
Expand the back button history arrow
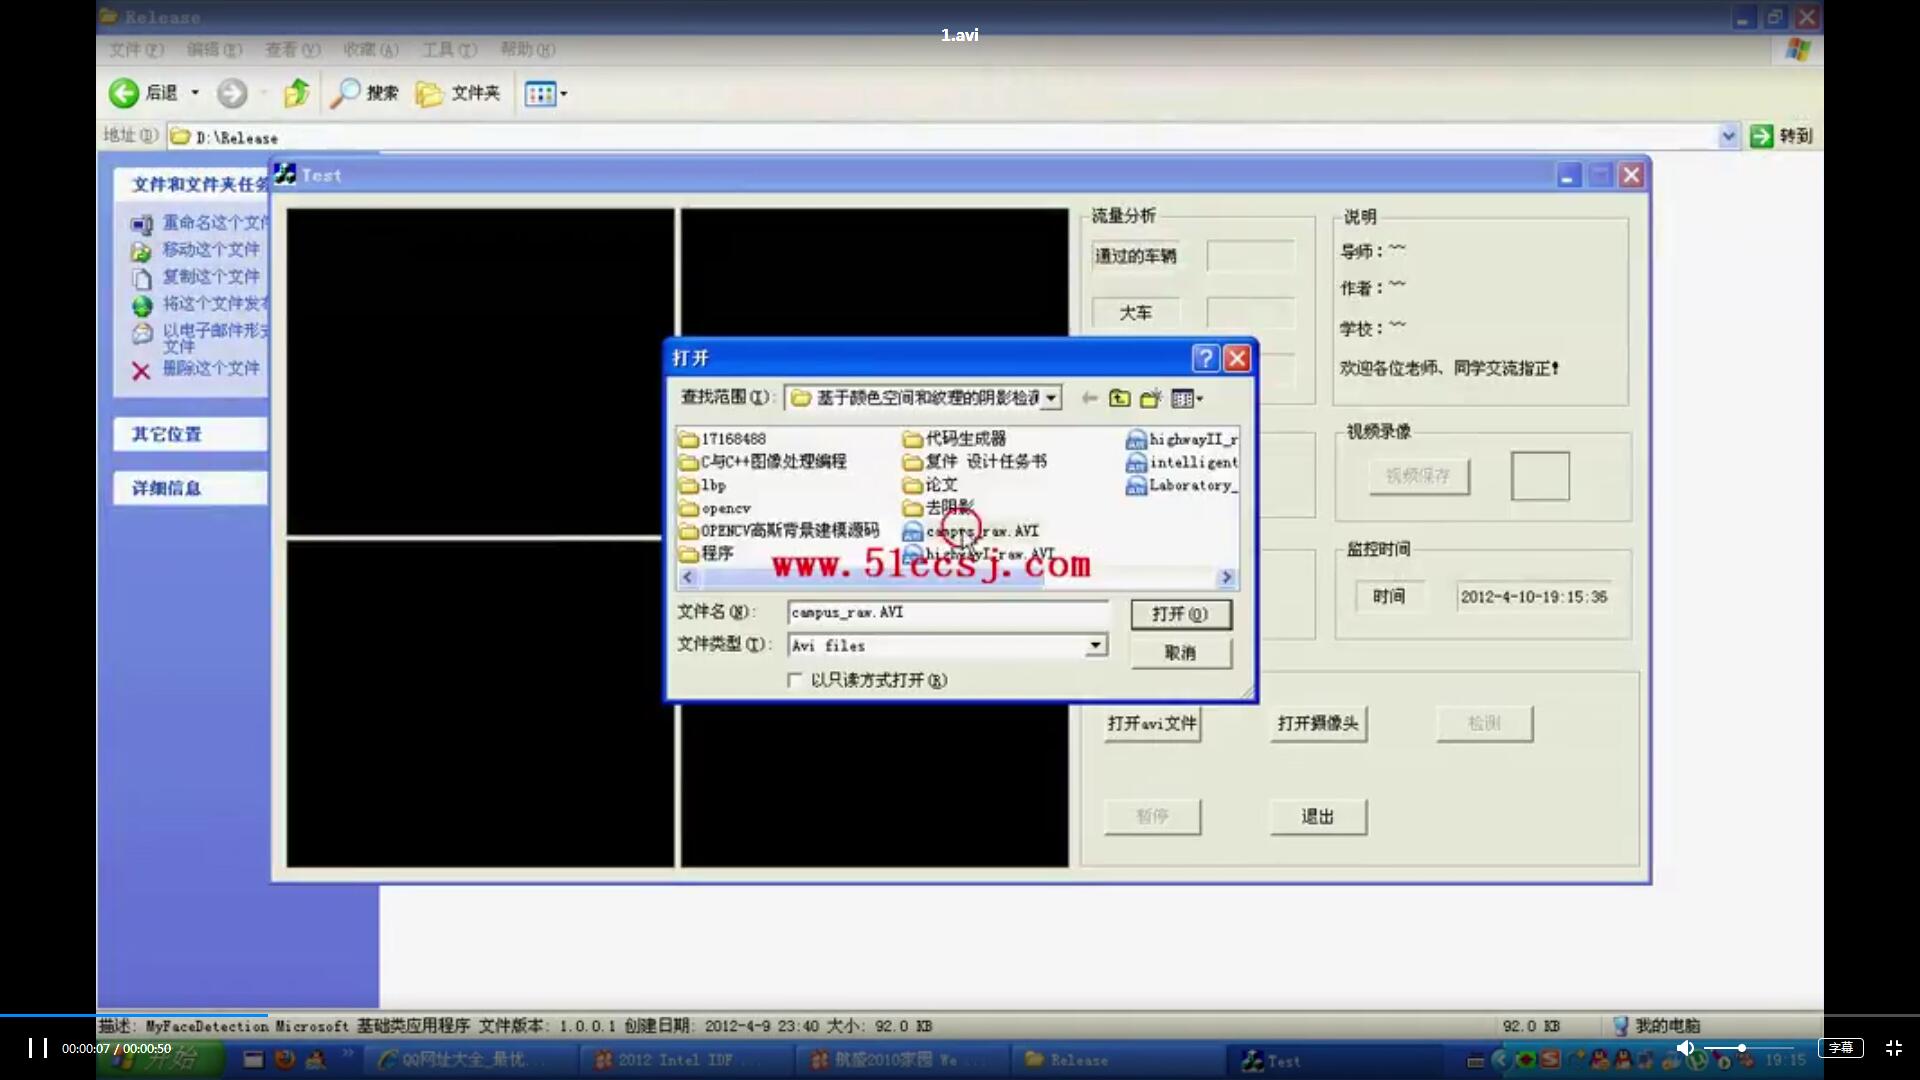(x=195, y=93)
